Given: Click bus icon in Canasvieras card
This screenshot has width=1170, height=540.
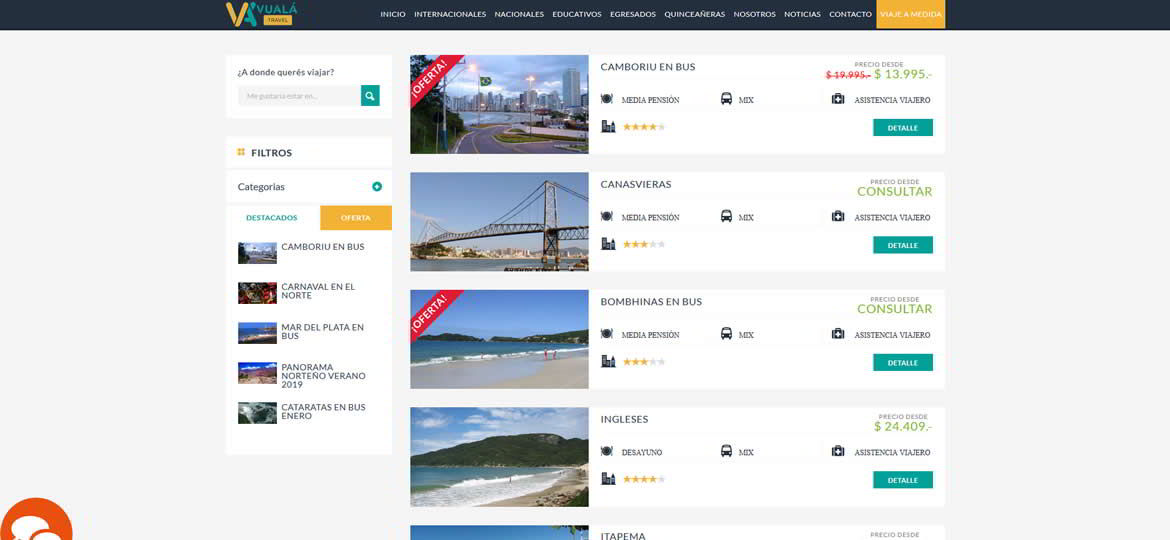Looking at the screenshot, I should coord(726,216).
